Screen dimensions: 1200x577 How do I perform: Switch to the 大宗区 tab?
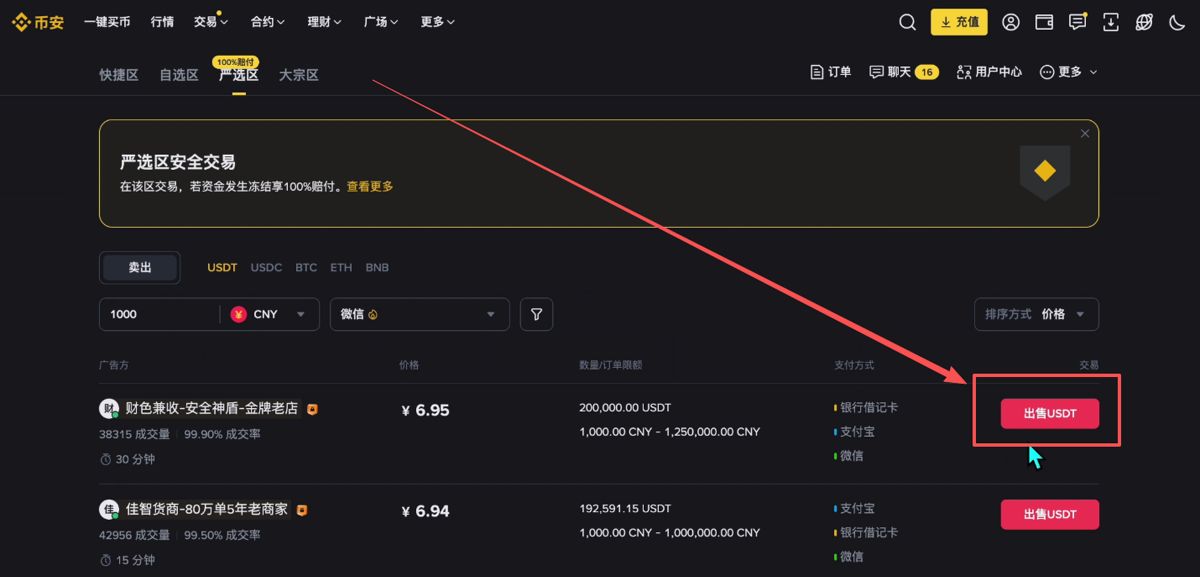(297, 74)
